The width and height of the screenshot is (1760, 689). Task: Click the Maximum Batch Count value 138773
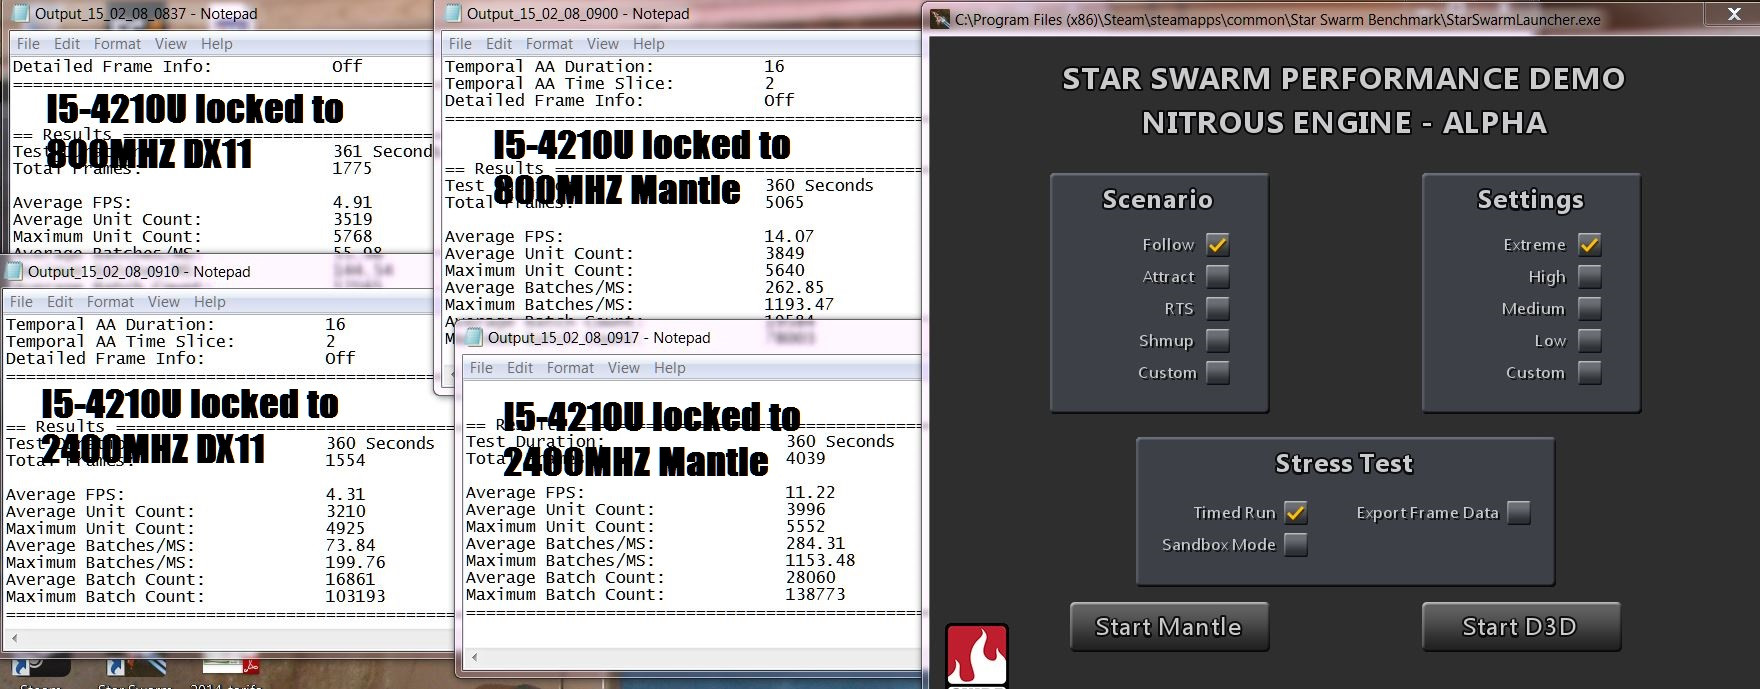(815, 595)
